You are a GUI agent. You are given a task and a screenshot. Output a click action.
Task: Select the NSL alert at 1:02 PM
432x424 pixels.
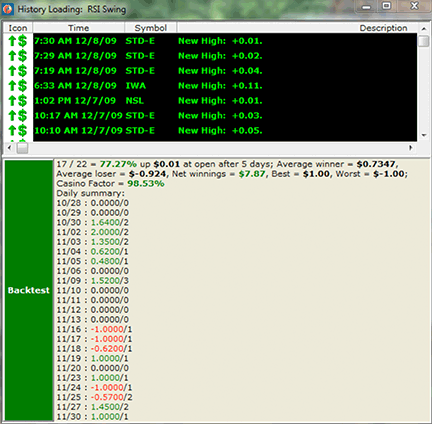click(x=225, y=101)
